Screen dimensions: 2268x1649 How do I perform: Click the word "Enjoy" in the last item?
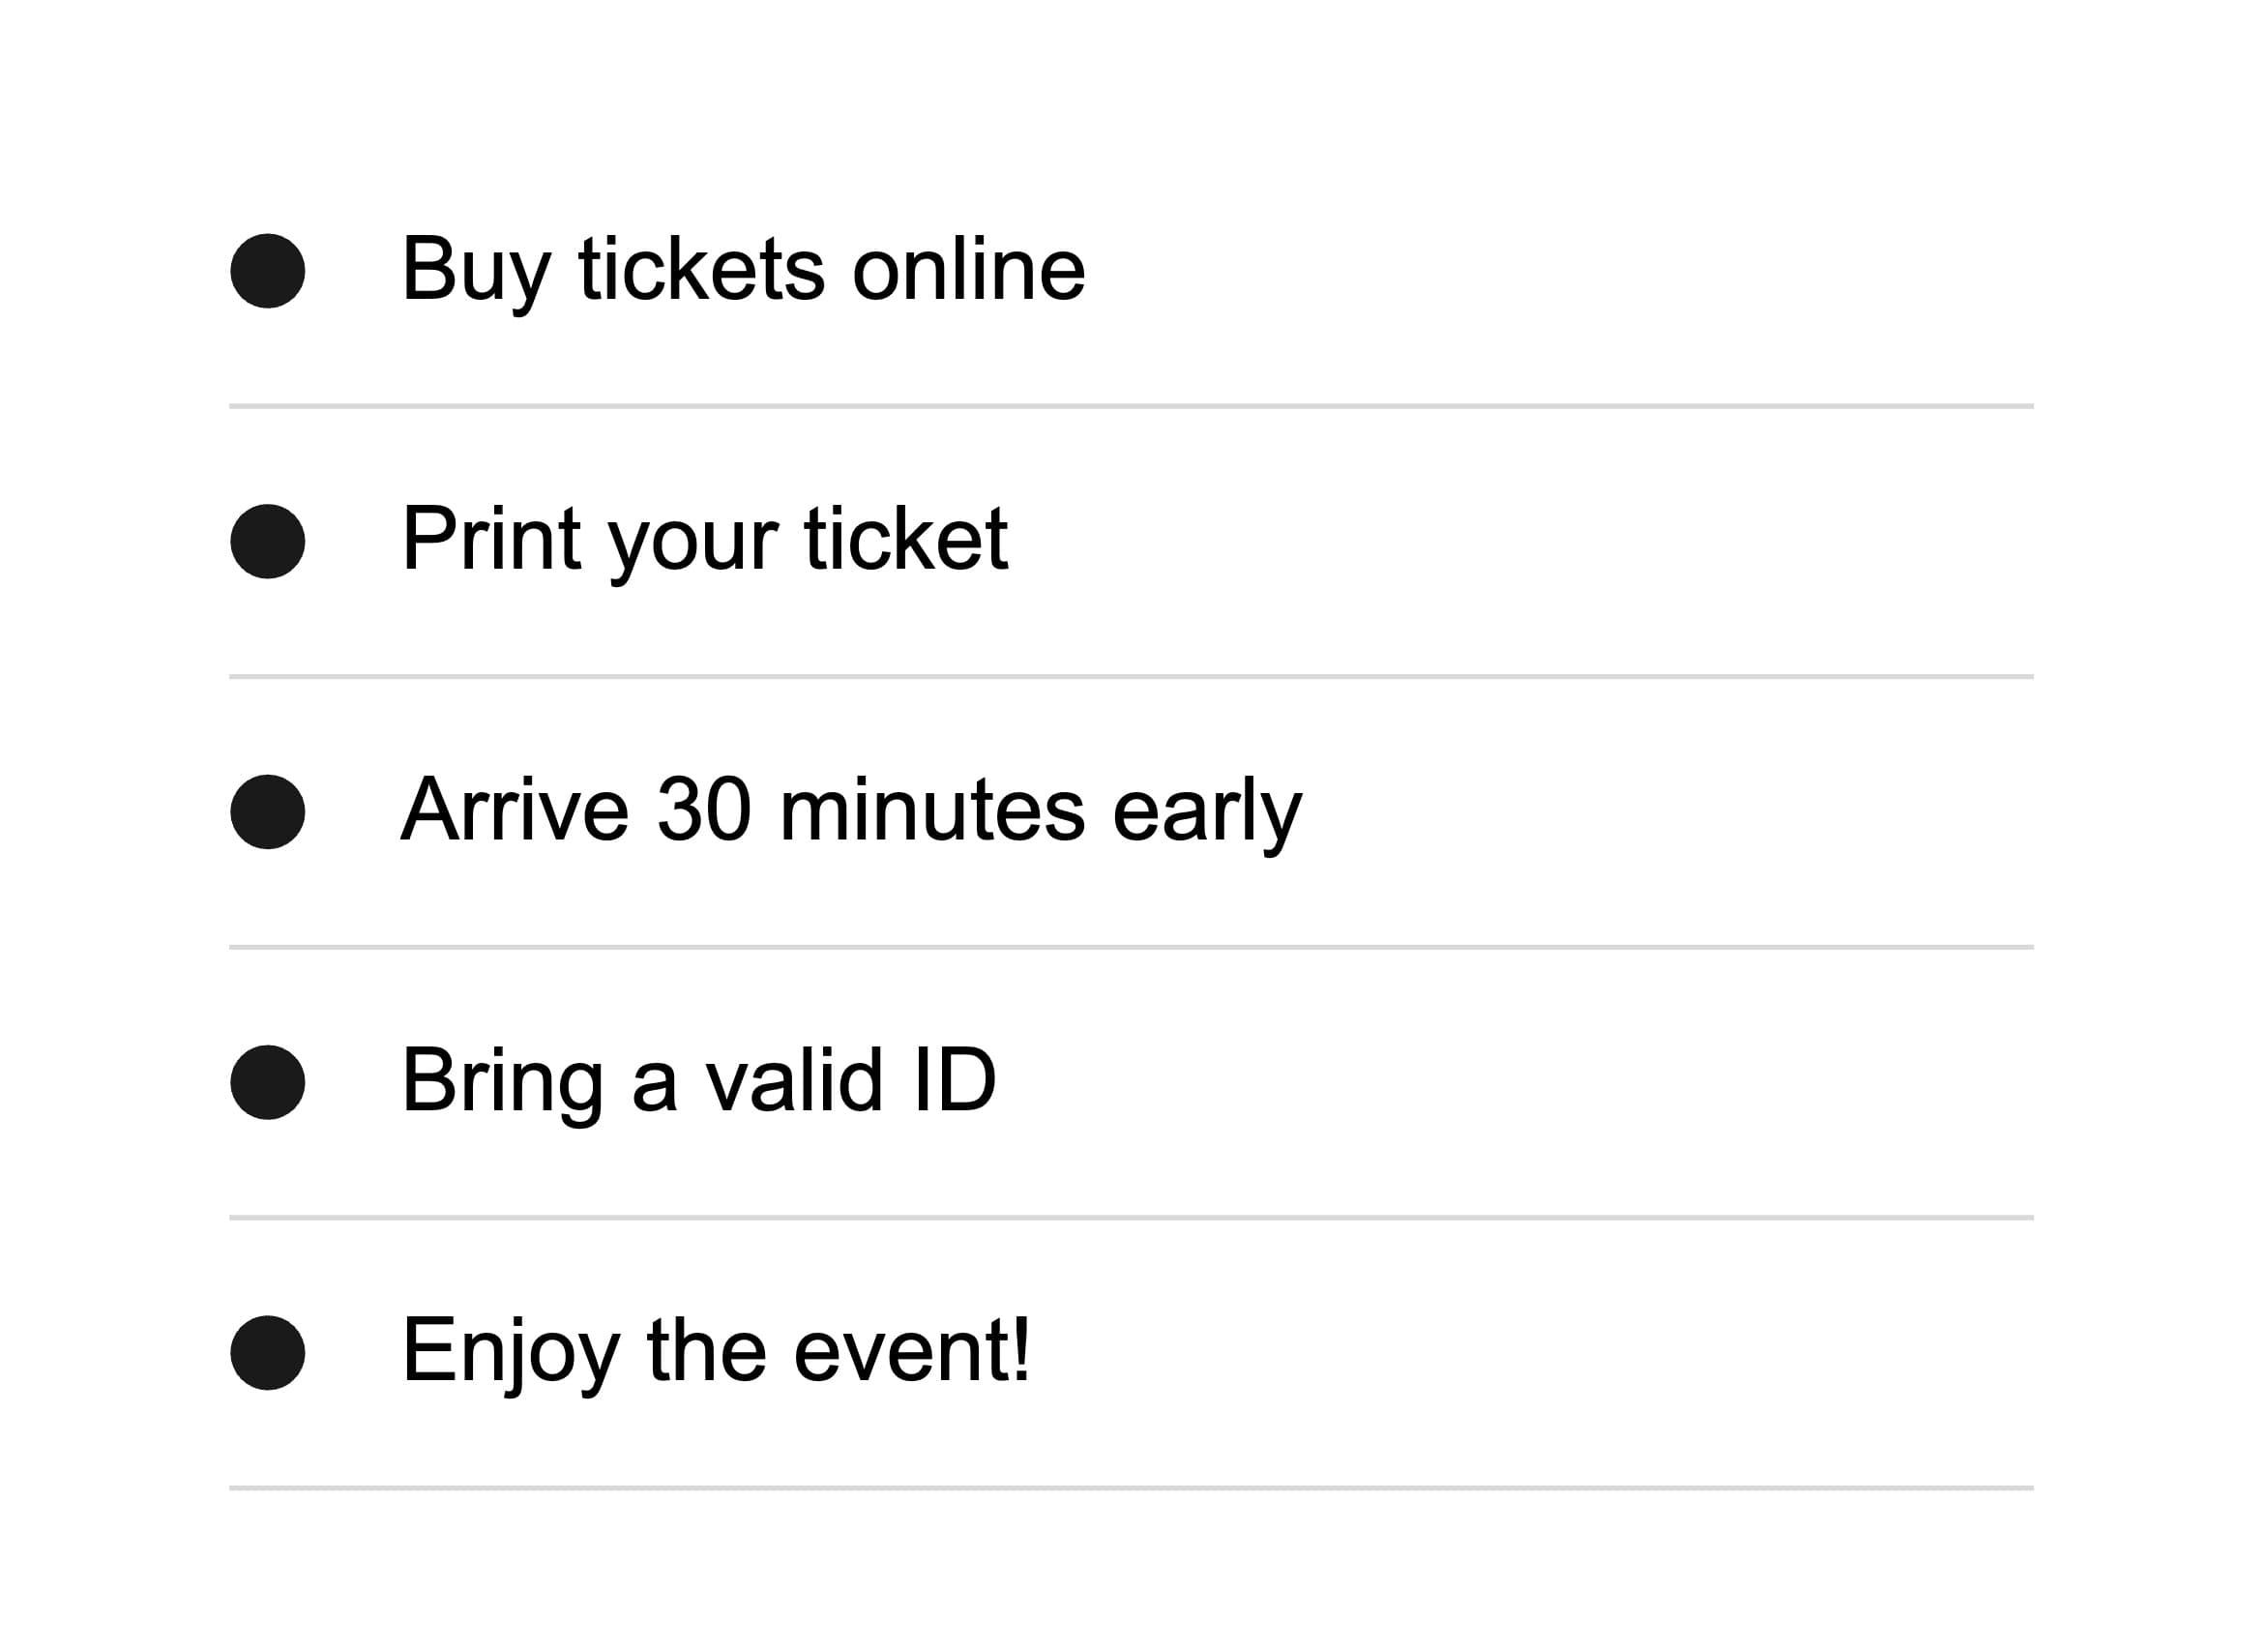click(x=510, y=1352)
